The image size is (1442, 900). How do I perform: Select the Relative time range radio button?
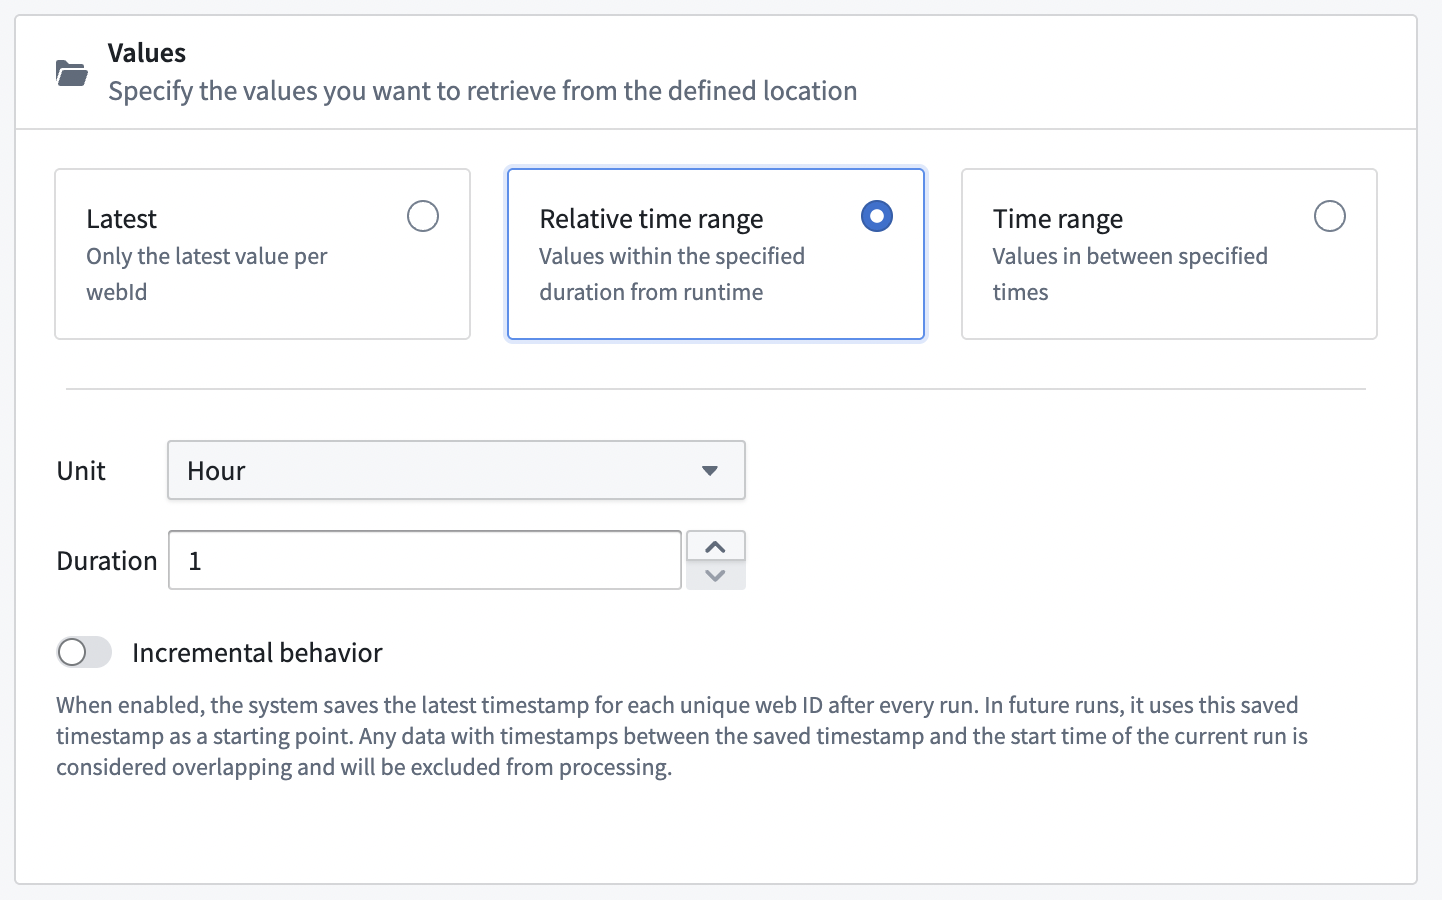[876, 215]
